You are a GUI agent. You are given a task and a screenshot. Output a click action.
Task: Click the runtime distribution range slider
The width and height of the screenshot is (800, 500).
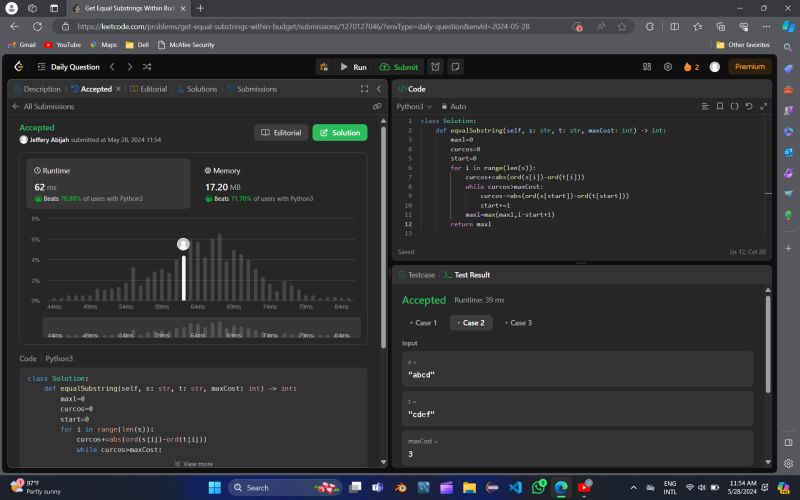202,328
